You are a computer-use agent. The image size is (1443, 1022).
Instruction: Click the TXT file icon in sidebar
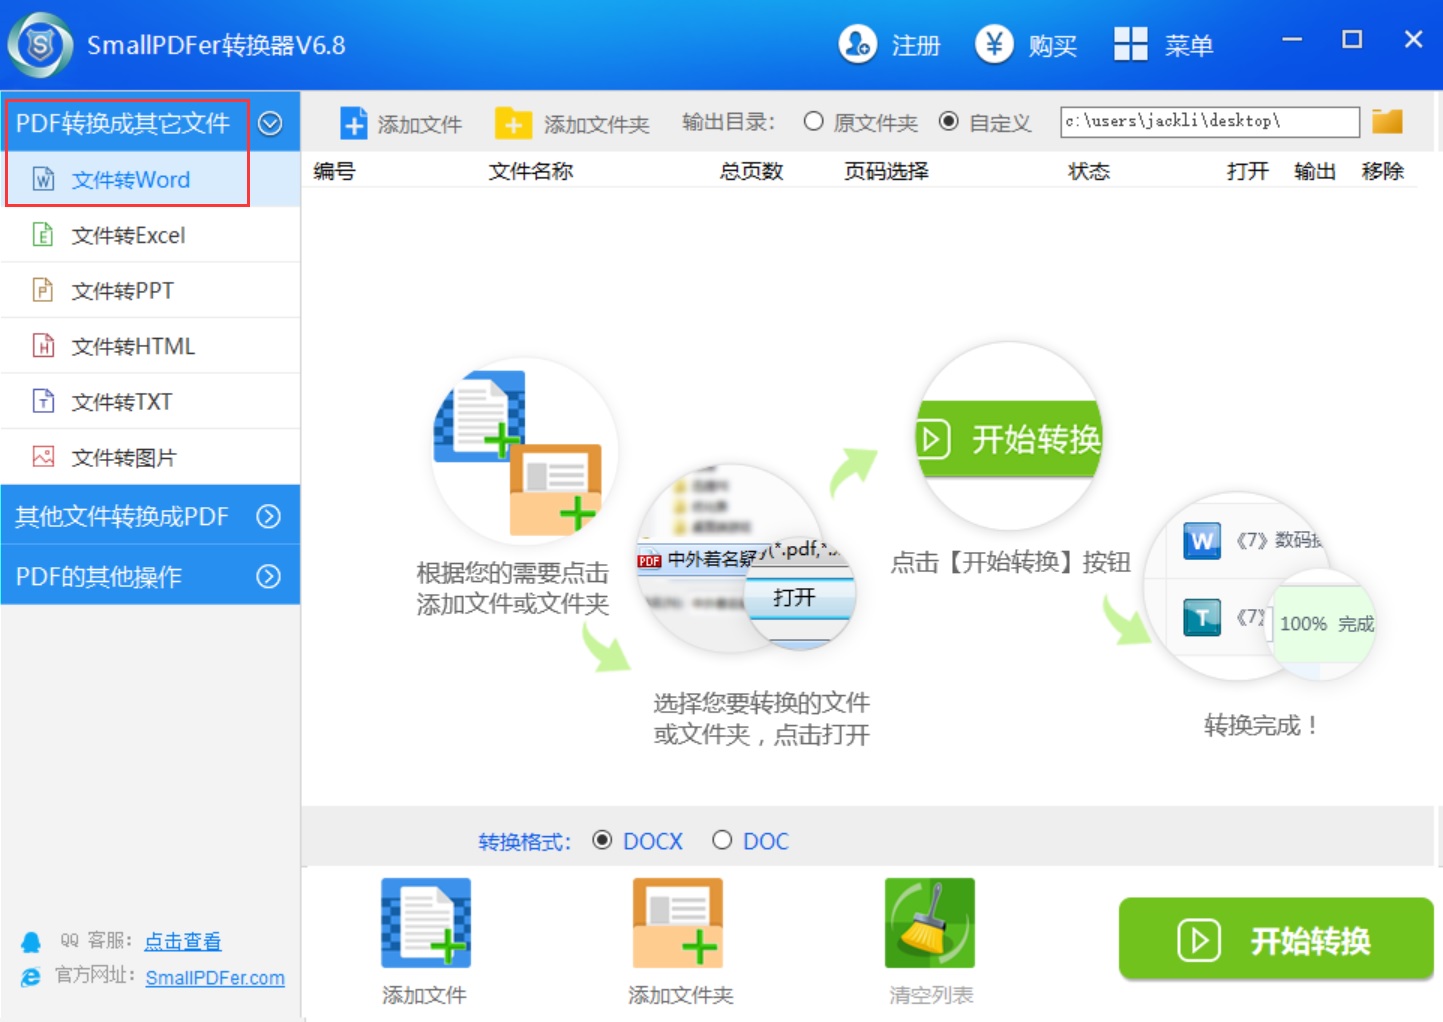tap(43, 401)
